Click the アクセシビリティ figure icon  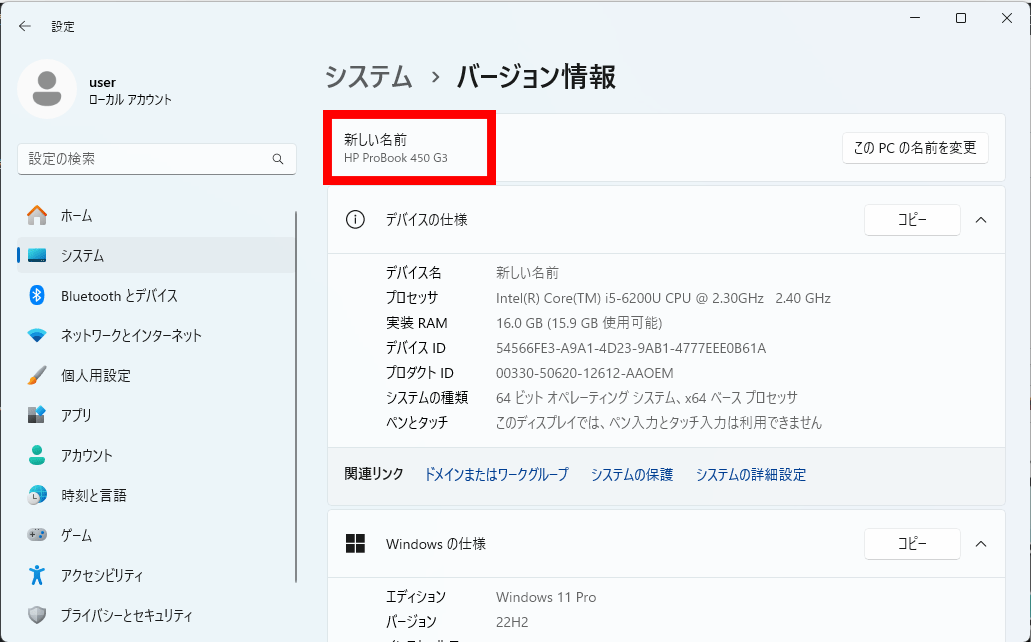click(x=37, y=575)
